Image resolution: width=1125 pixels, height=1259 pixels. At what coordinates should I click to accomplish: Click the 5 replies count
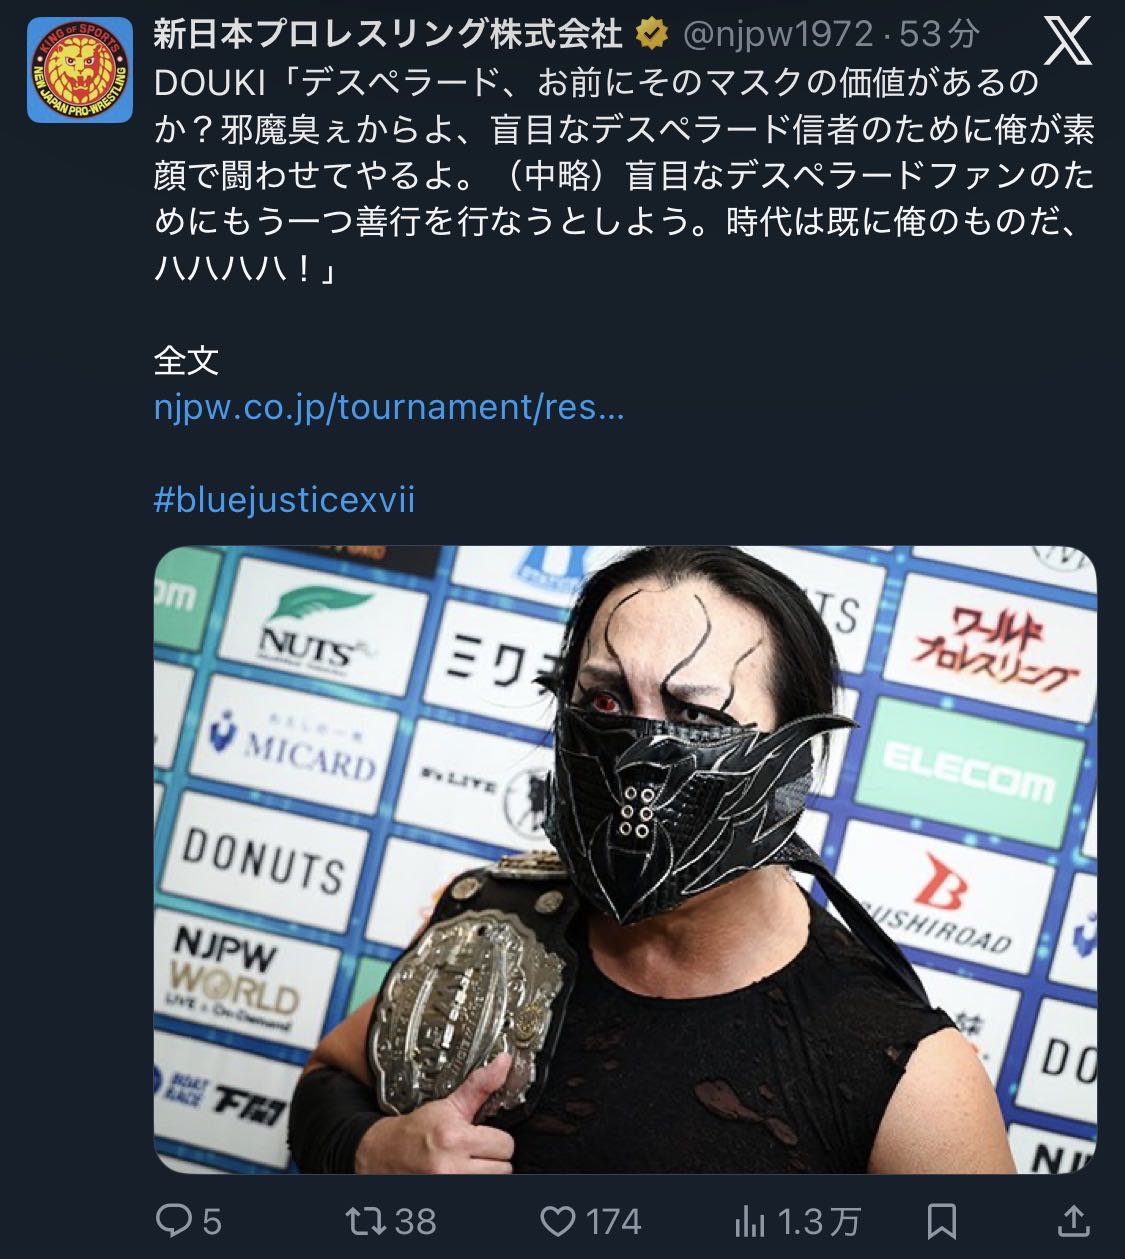212,1221
